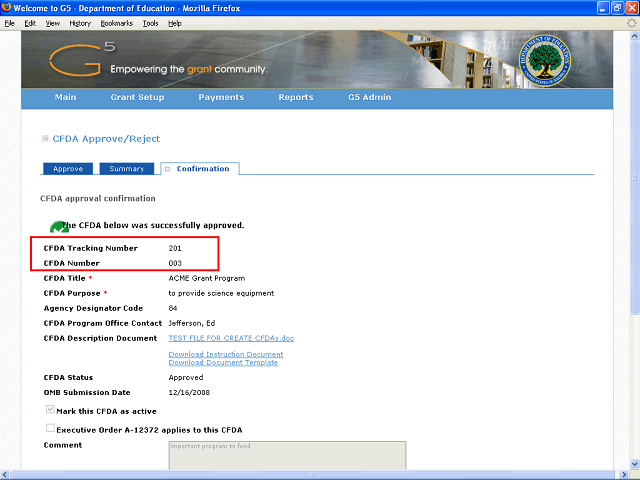Open the History menu
This screenshot has width=640, height=480.
[x=80, y=23]
